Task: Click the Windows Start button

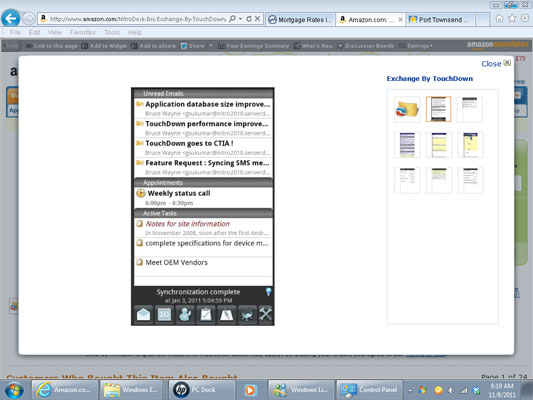Action: click(x=14, y=390)
